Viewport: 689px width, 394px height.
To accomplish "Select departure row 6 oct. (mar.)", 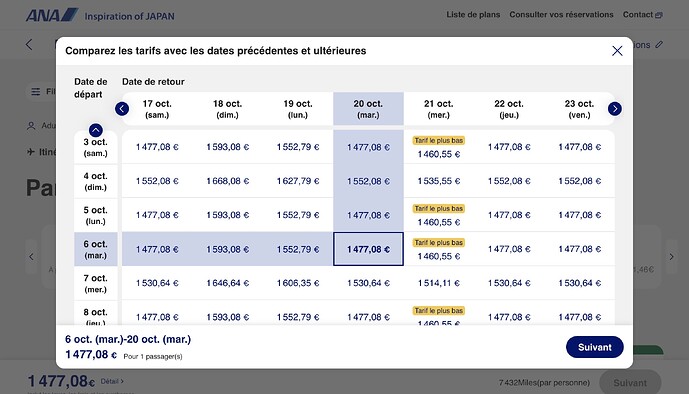I will pyautogui.click(x=96, y=249).
